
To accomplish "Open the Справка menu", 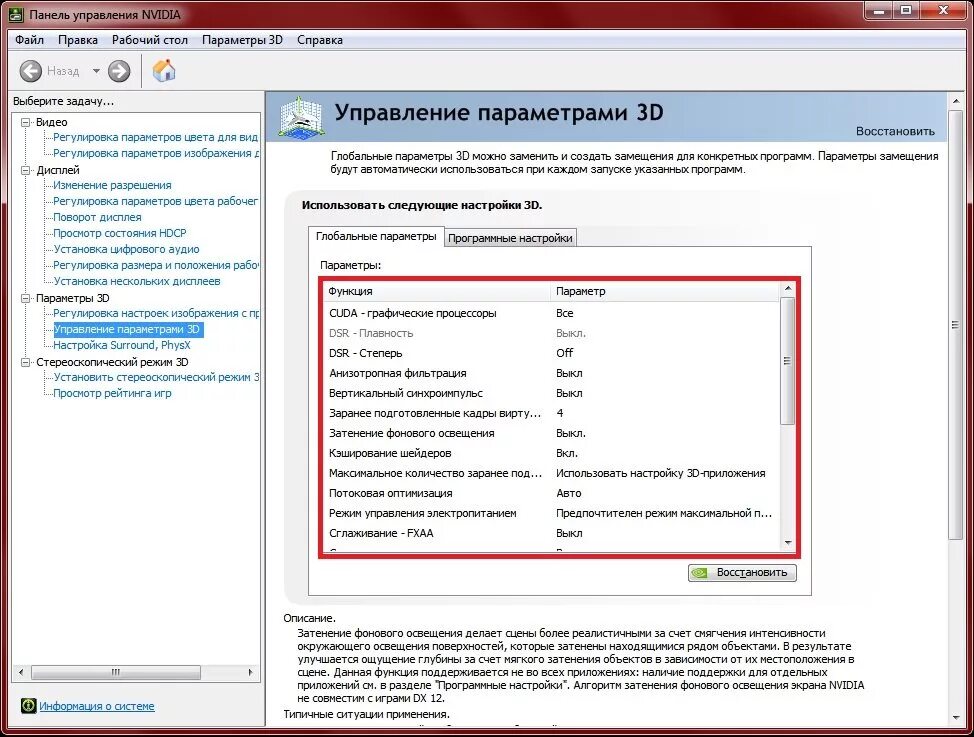I will (x=320, y=40).
